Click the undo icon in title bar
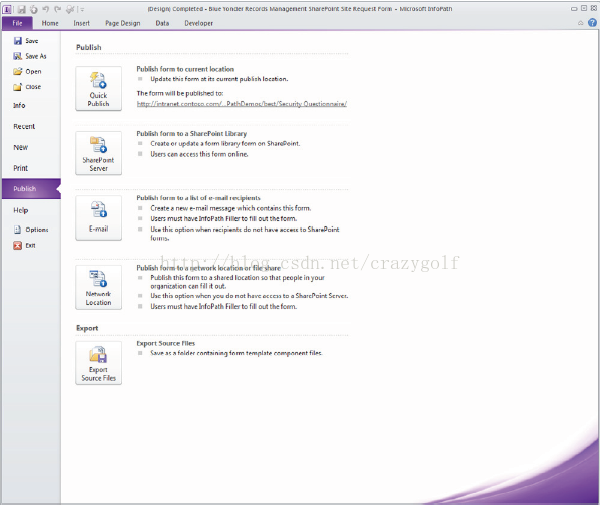 [46, 9]
